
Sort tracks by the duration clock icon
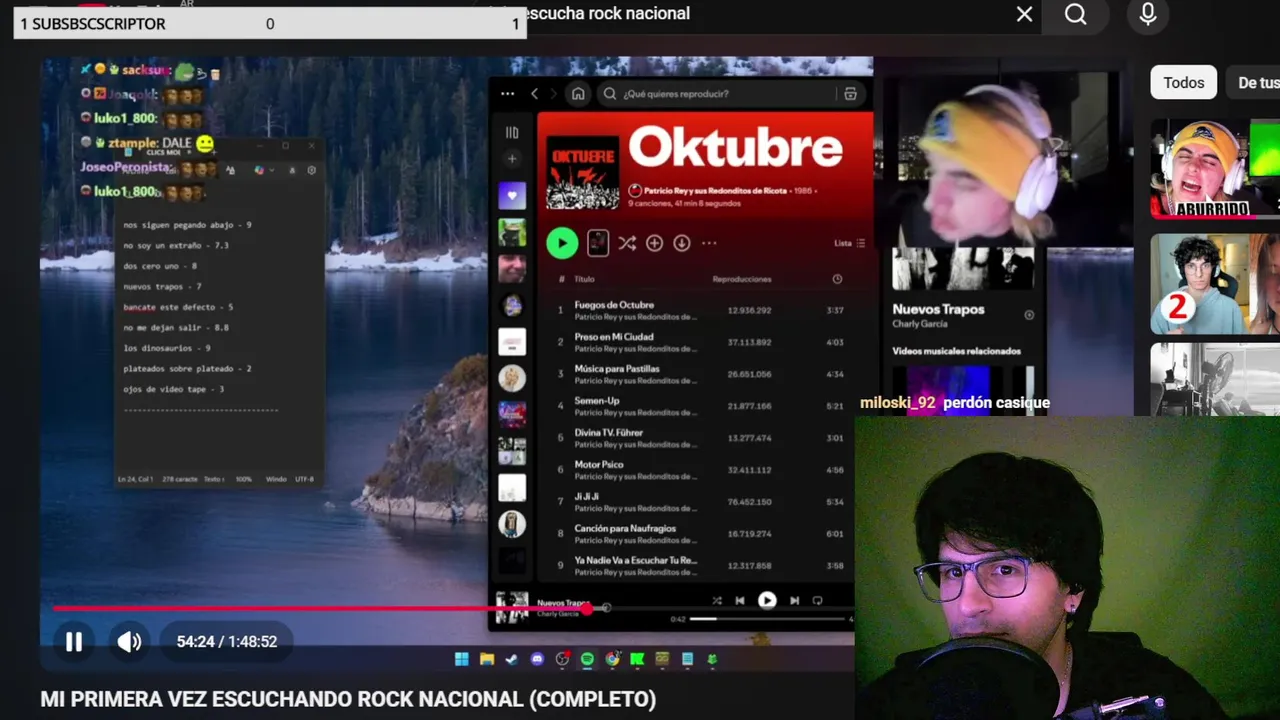pyautogui.click(x=837, y=279)
